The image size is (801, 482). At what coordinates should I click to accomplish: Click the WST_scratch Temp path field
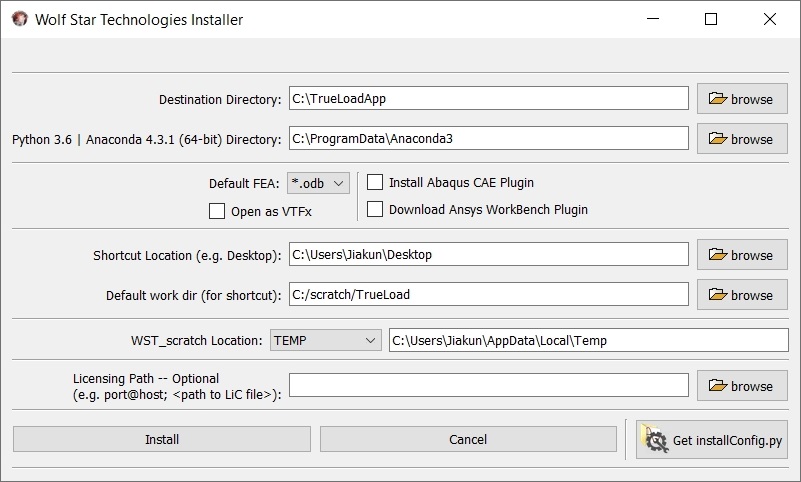coord(588,340)
